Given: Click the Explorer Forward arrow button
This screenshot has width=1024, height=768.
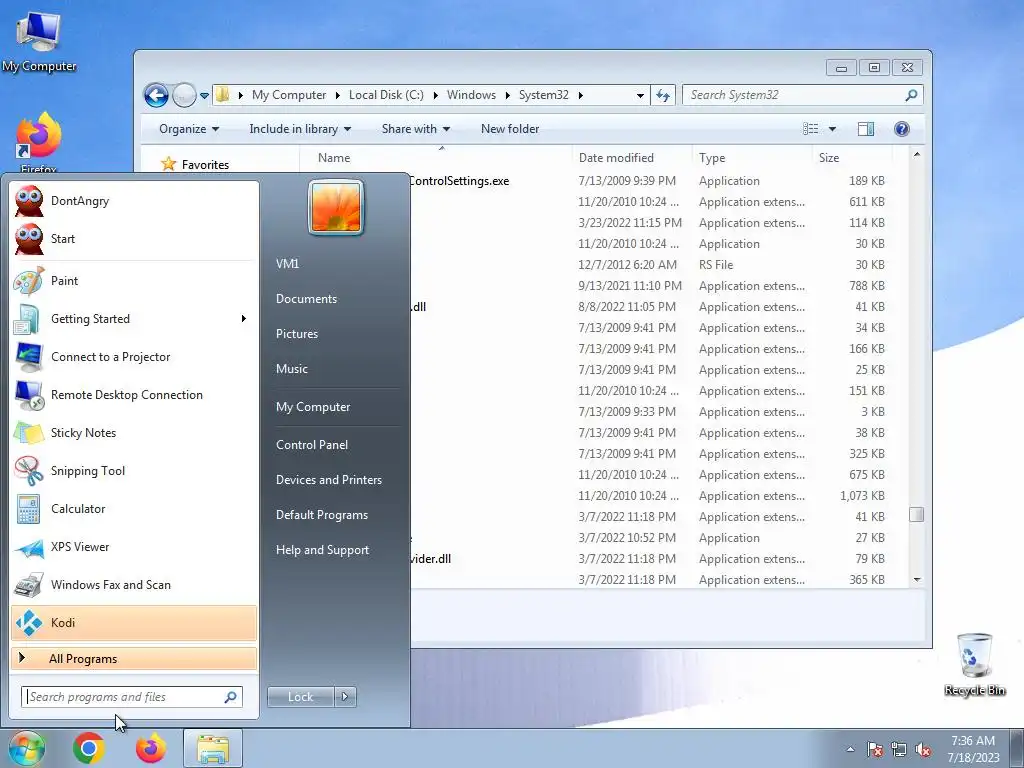Looking at the screenshot, I should [184, 95].
